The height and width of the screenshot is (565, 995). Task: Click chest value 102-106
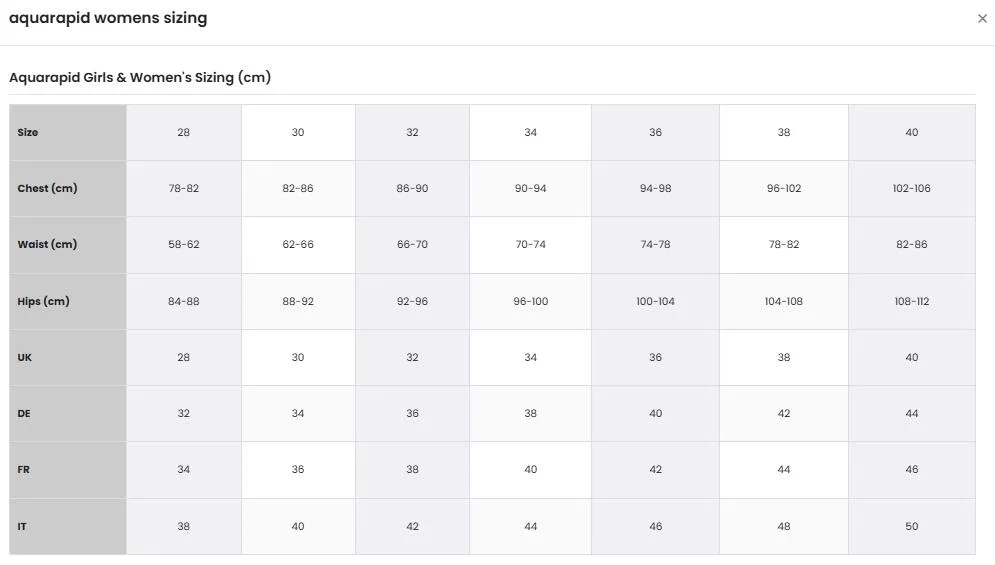(912, 189)
